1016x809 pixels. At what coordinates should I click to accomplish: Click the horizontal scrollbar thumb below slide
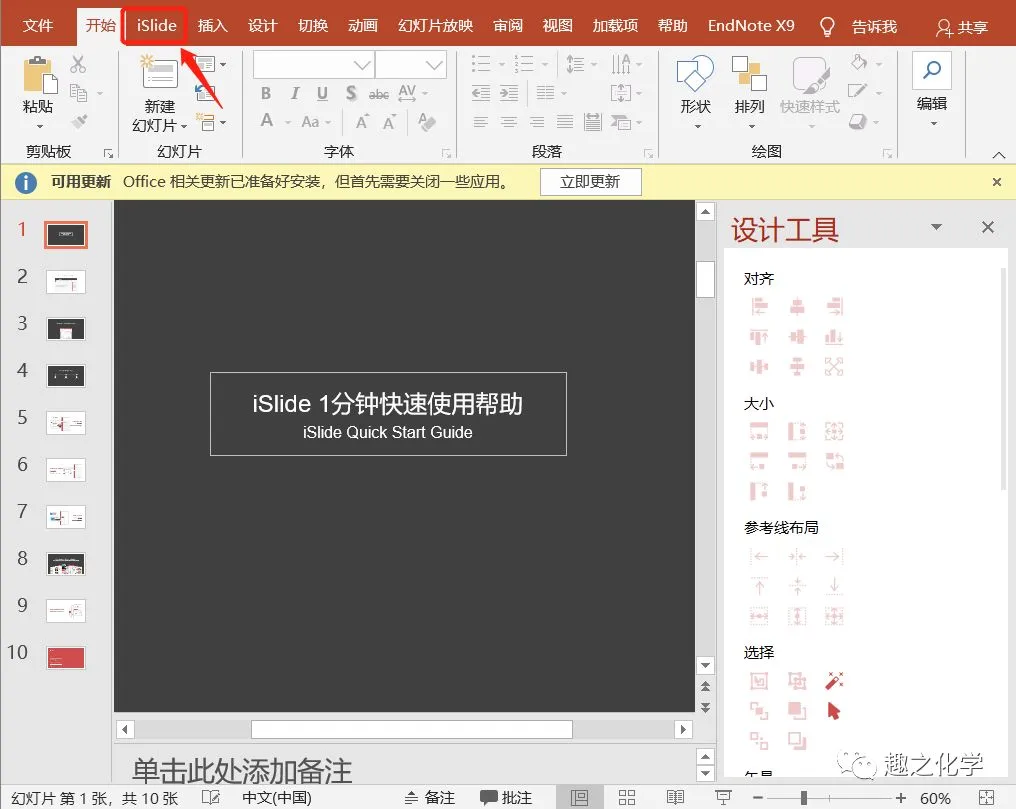[x=411, y=729]
